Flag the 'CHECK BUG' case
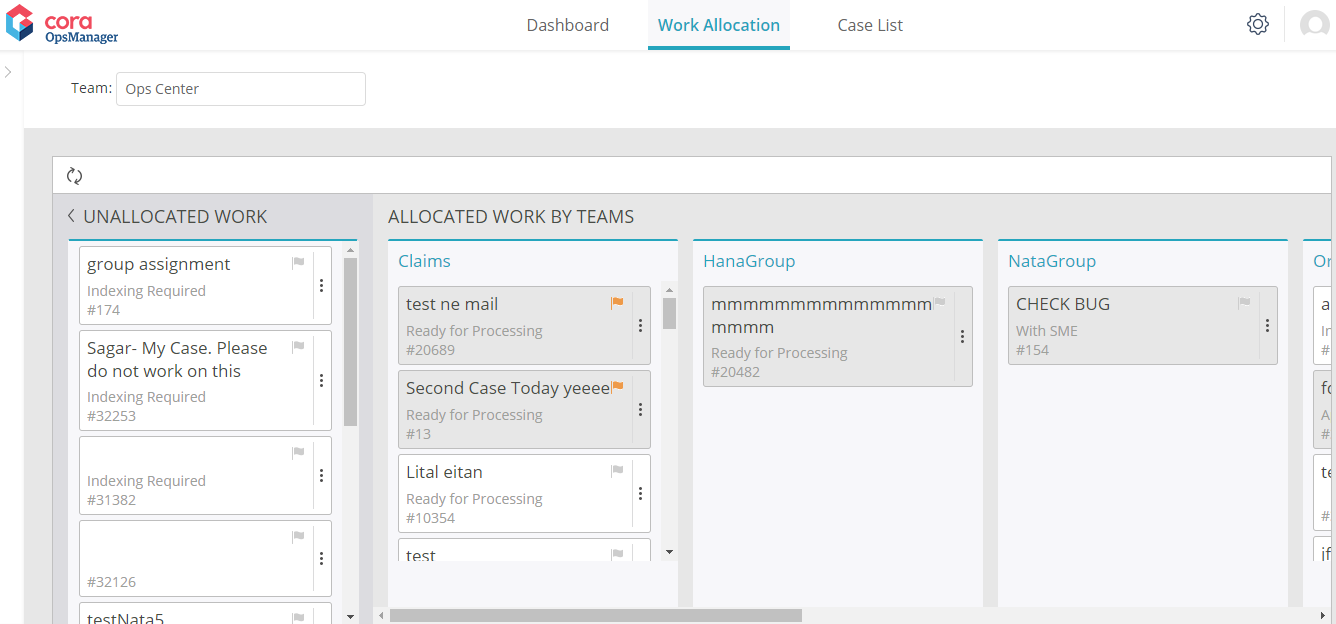Image resolution: width=1336 pixels, height=624 pixels. click(1244, 303)
